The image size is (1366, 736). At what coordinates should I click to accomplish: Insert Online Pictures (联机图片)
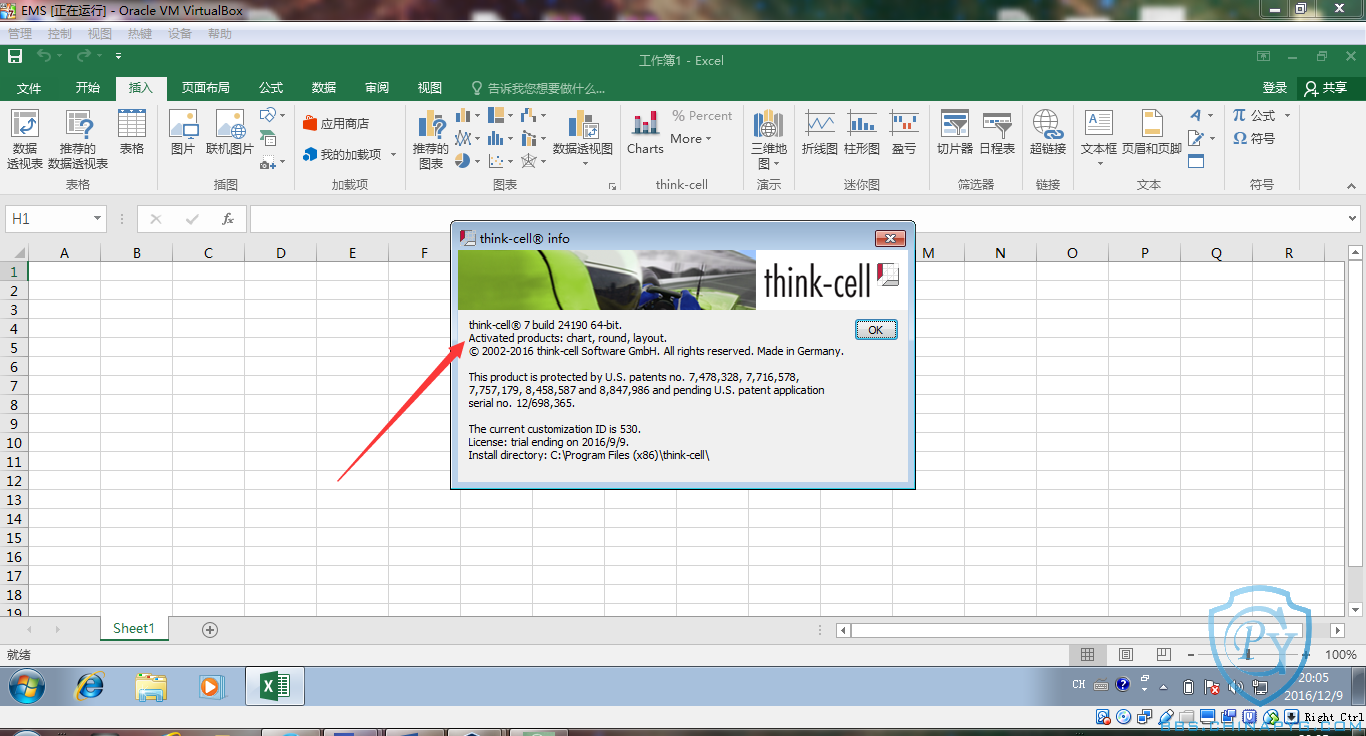point(230,132)
